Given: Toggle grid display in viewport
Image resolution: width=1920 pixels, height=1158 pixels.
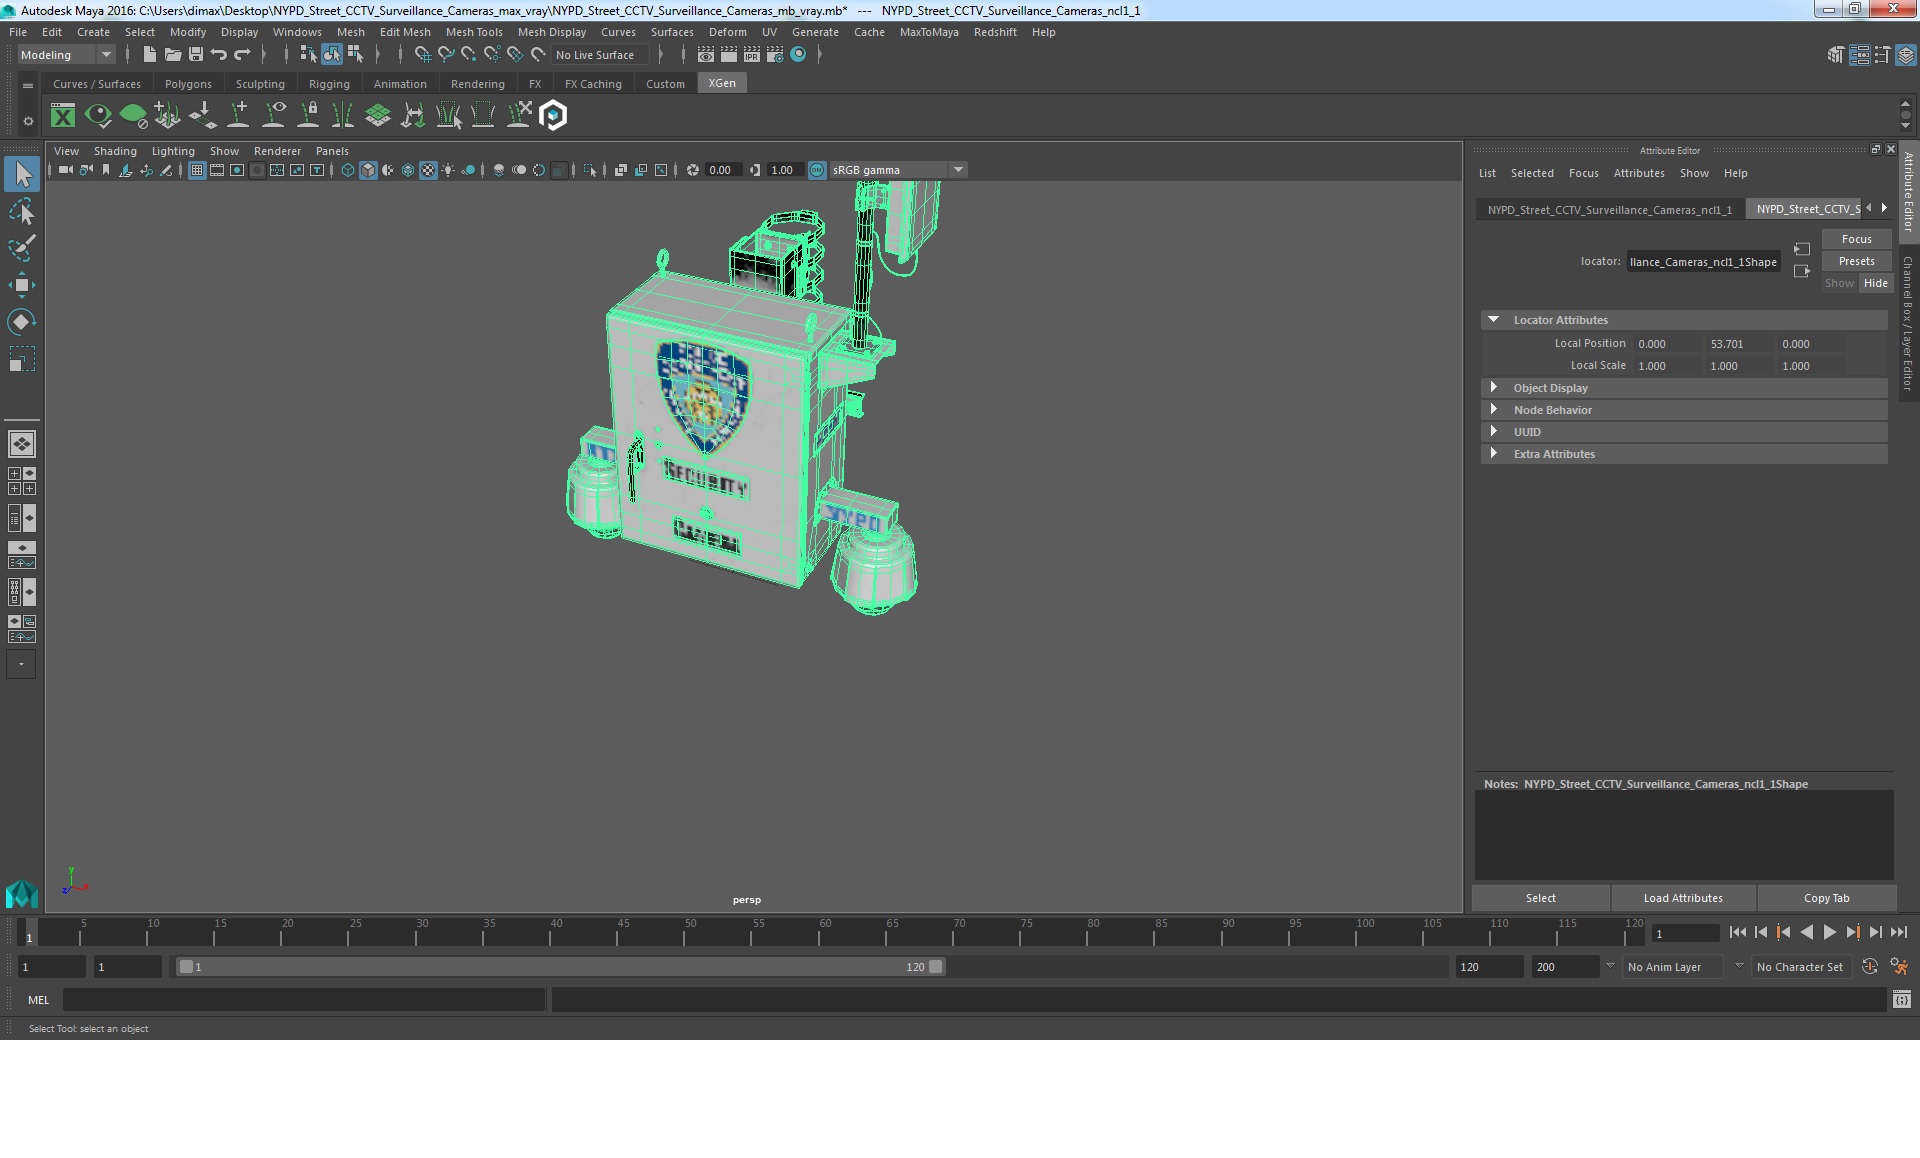Looking at the screenshot, I should point(197,170).
